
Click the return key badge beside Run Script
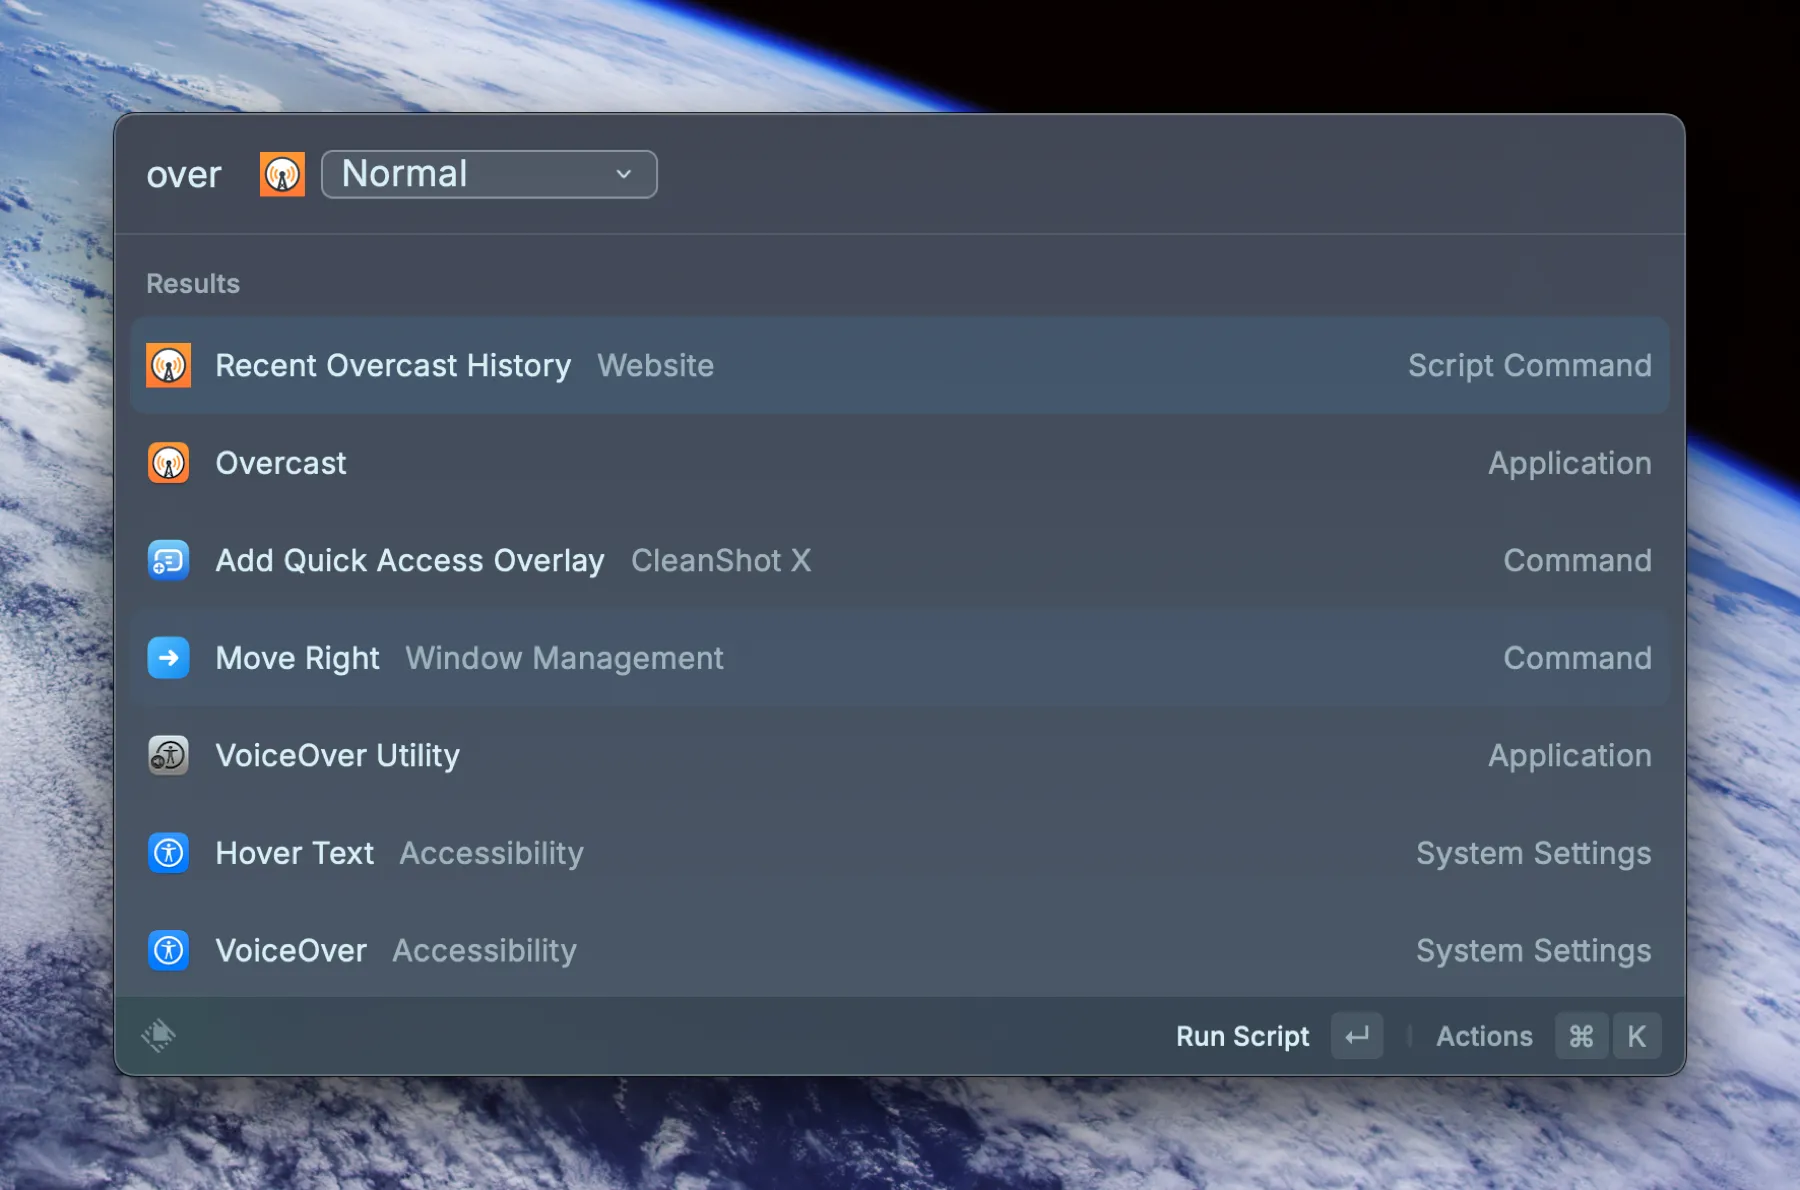point(1356,1035)
